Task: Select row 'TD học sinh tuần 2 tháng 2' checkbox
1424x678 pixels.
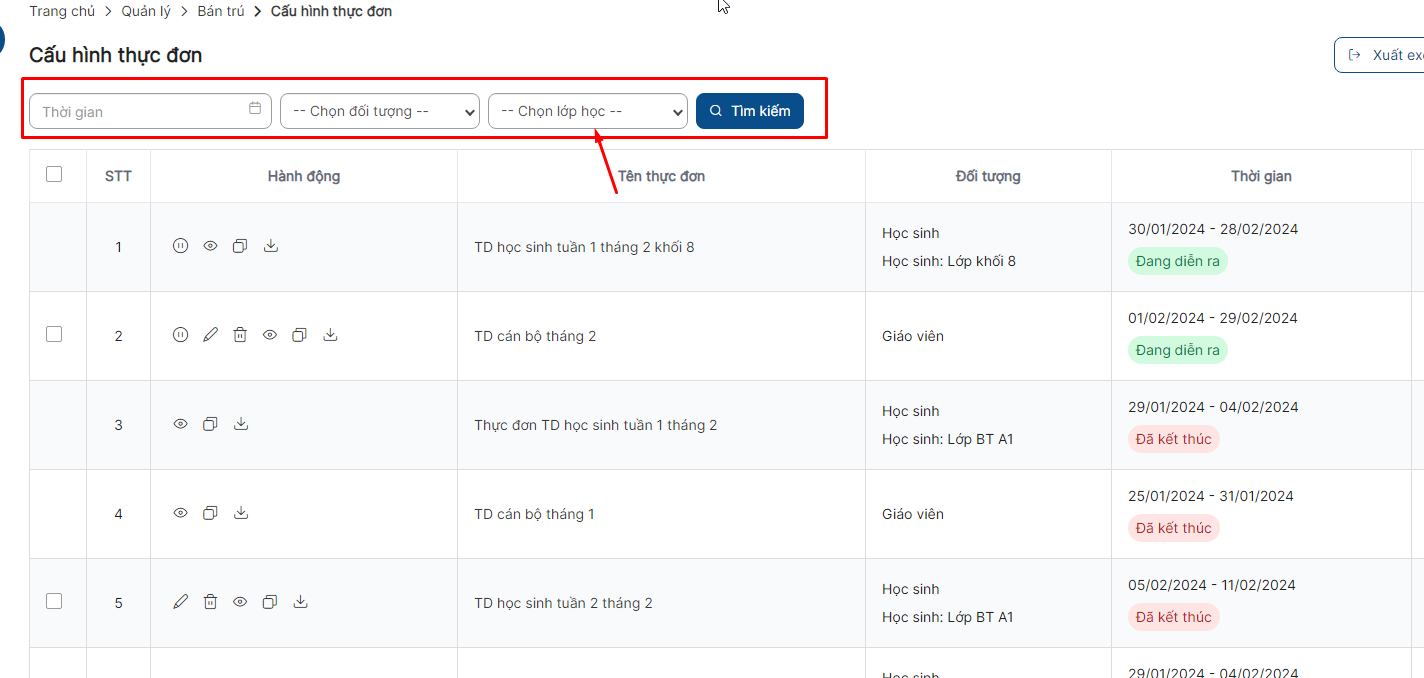Action: coord(54,601)
